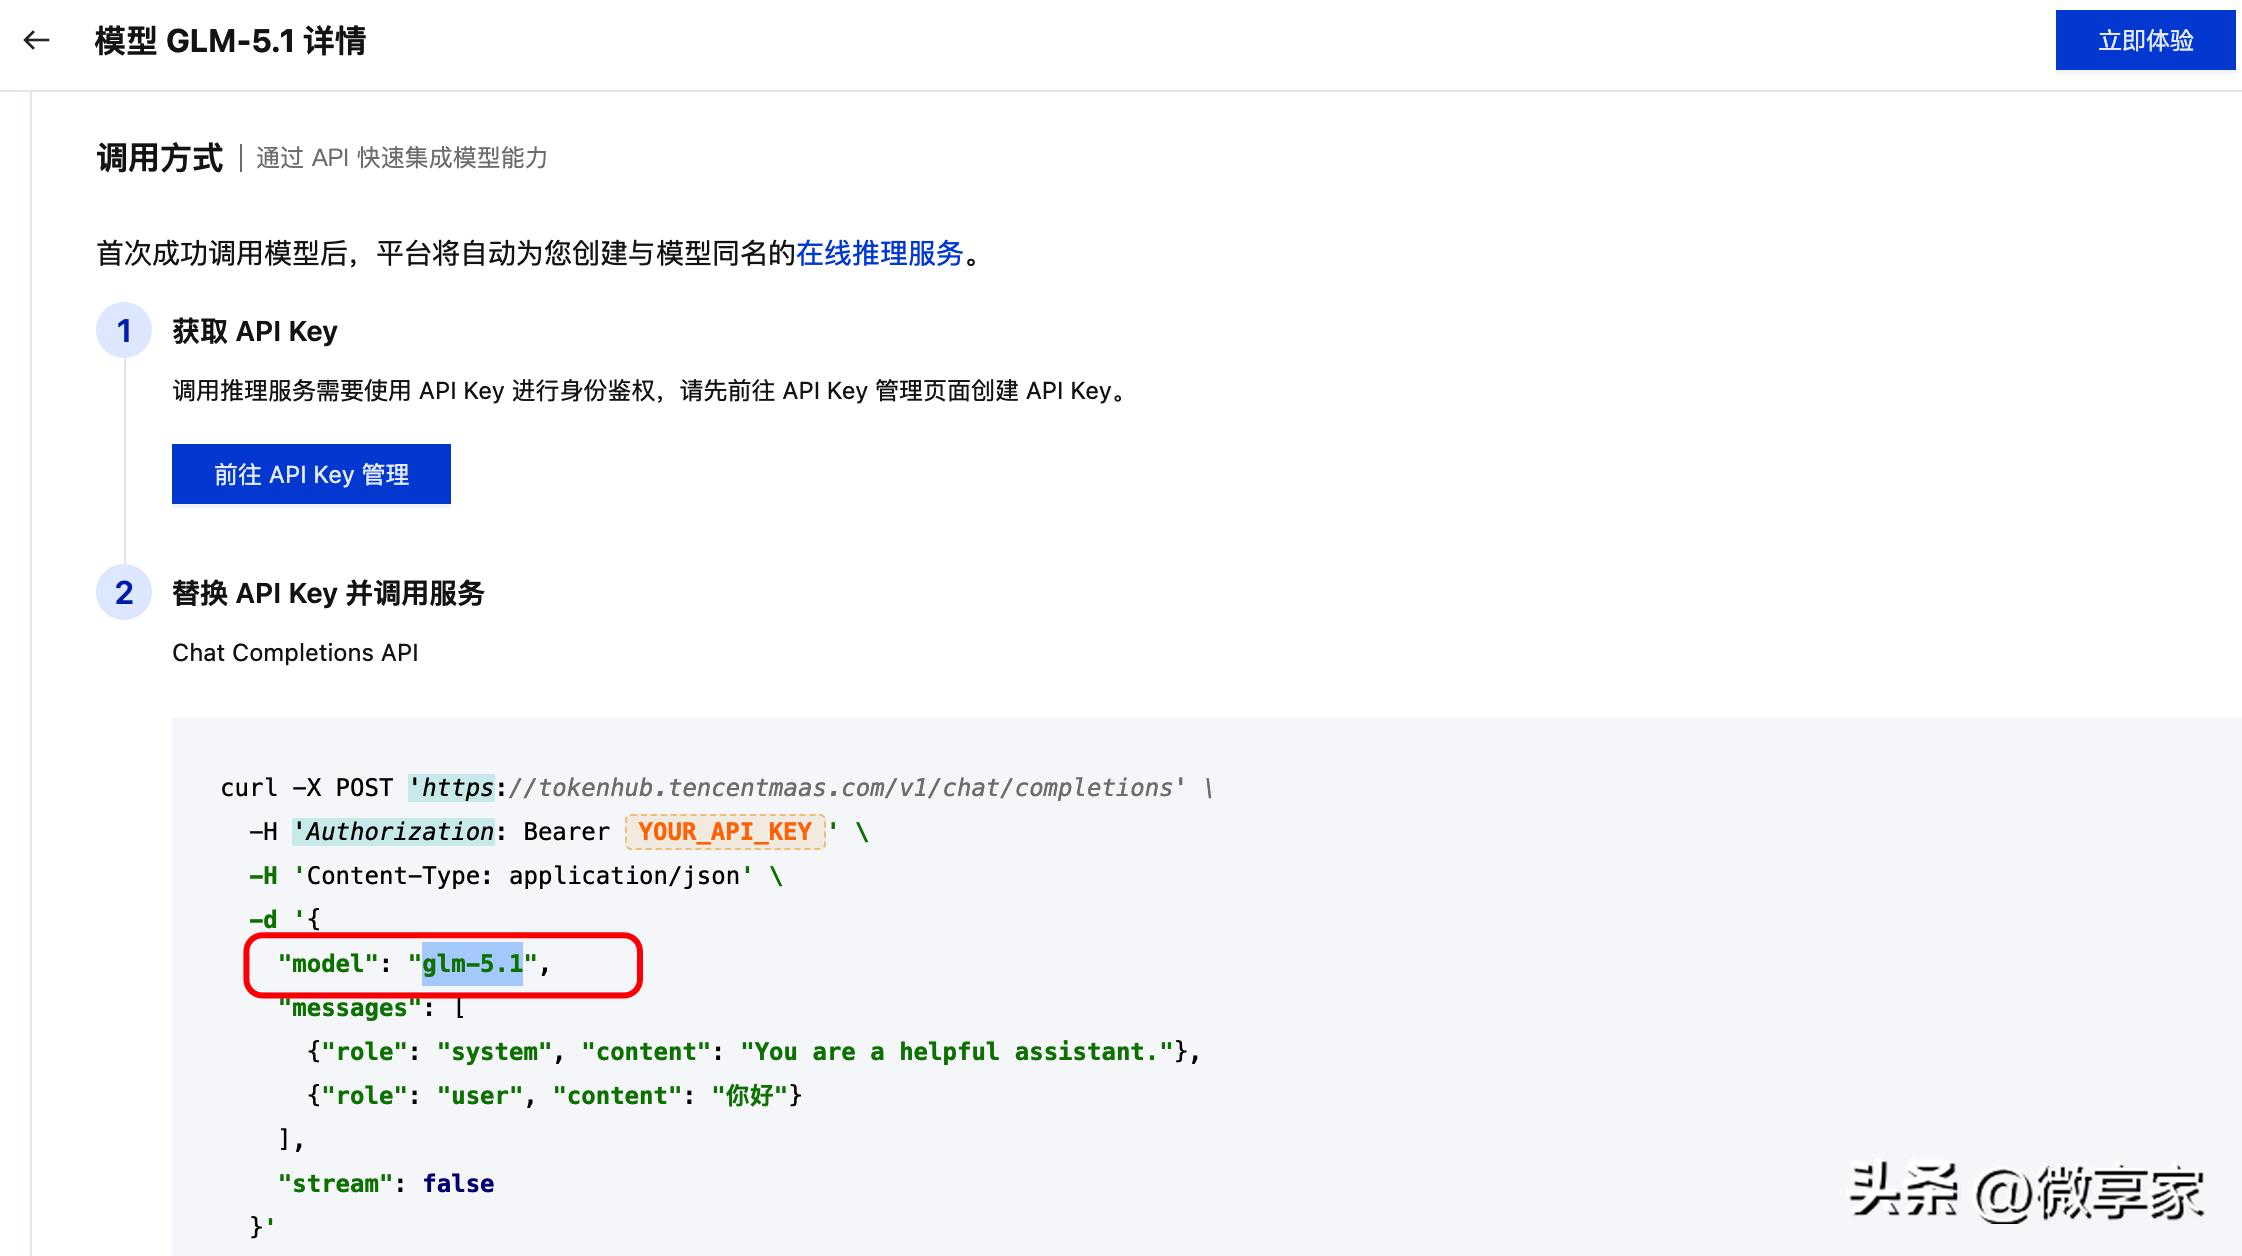Go back using the left arrow icon
The image size is (2242, 1256).
[x=37, y=41]
